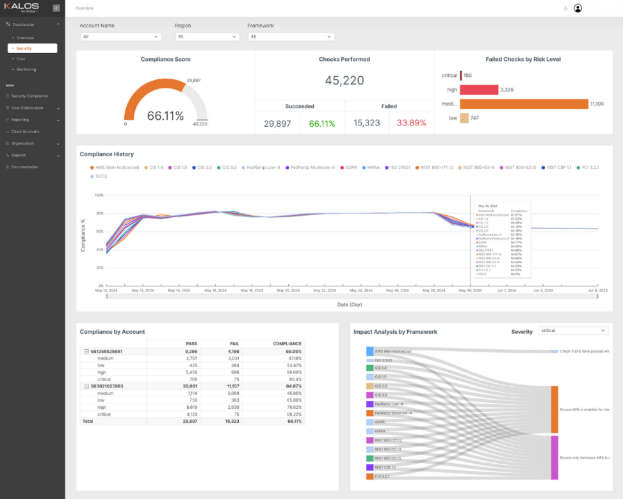Image resolution: width=623 pixels, height=499 pixels.
Task: Open the user profile icon
Action: [578, 8]
